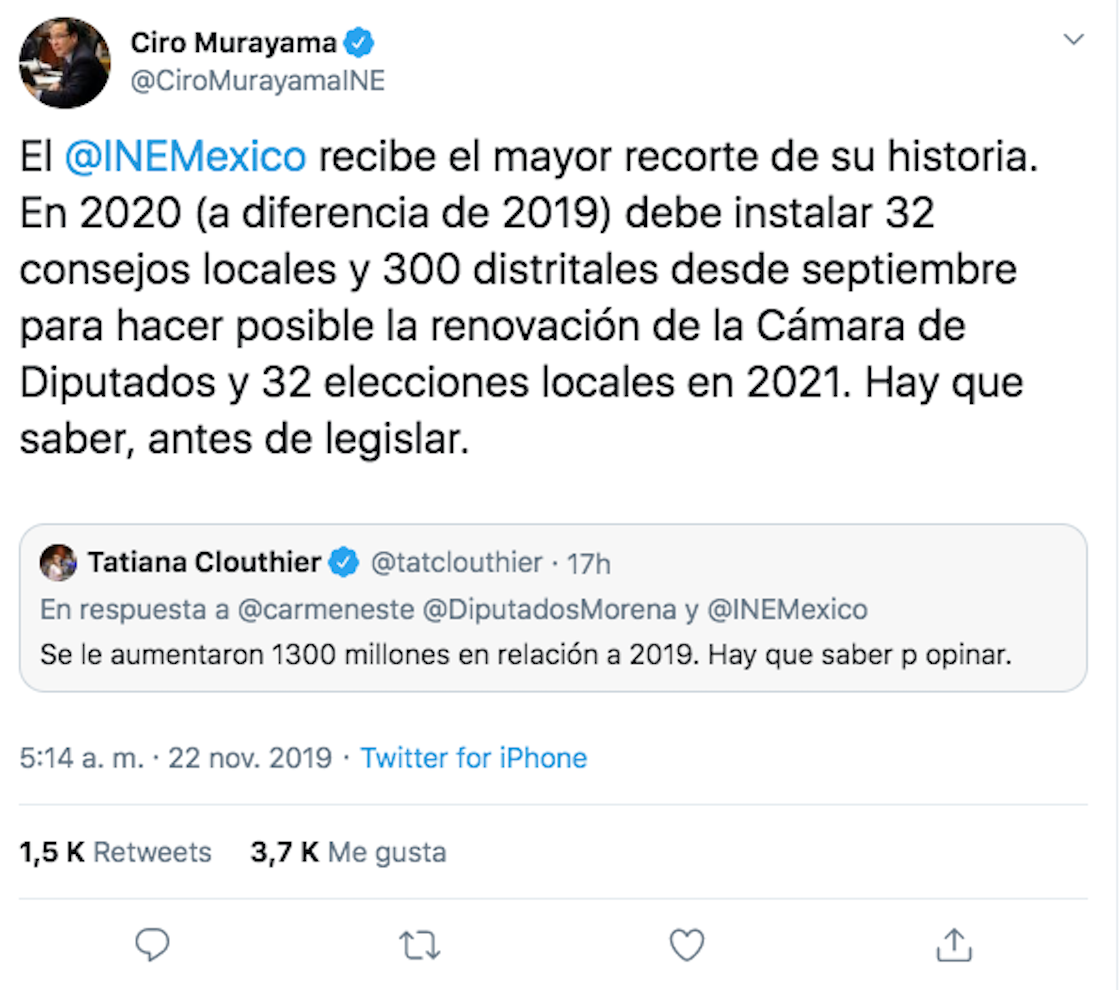Open the share tweet icon
The height and width of the screenshot is (990, 1120).
pyautogui.click(x=954, y=943)
